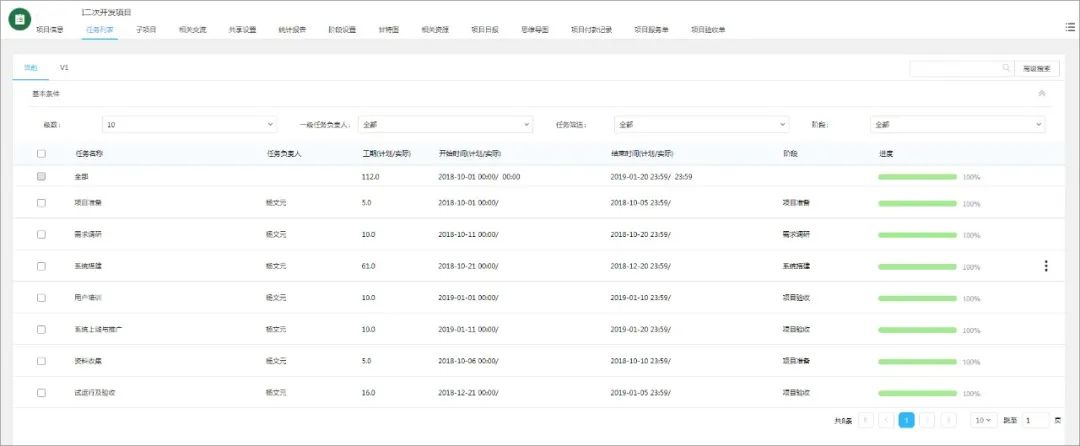Select the 资料收集 task checkbox
The width and height of the screenshot is (1080, 446).
click(x=41, y=361)
